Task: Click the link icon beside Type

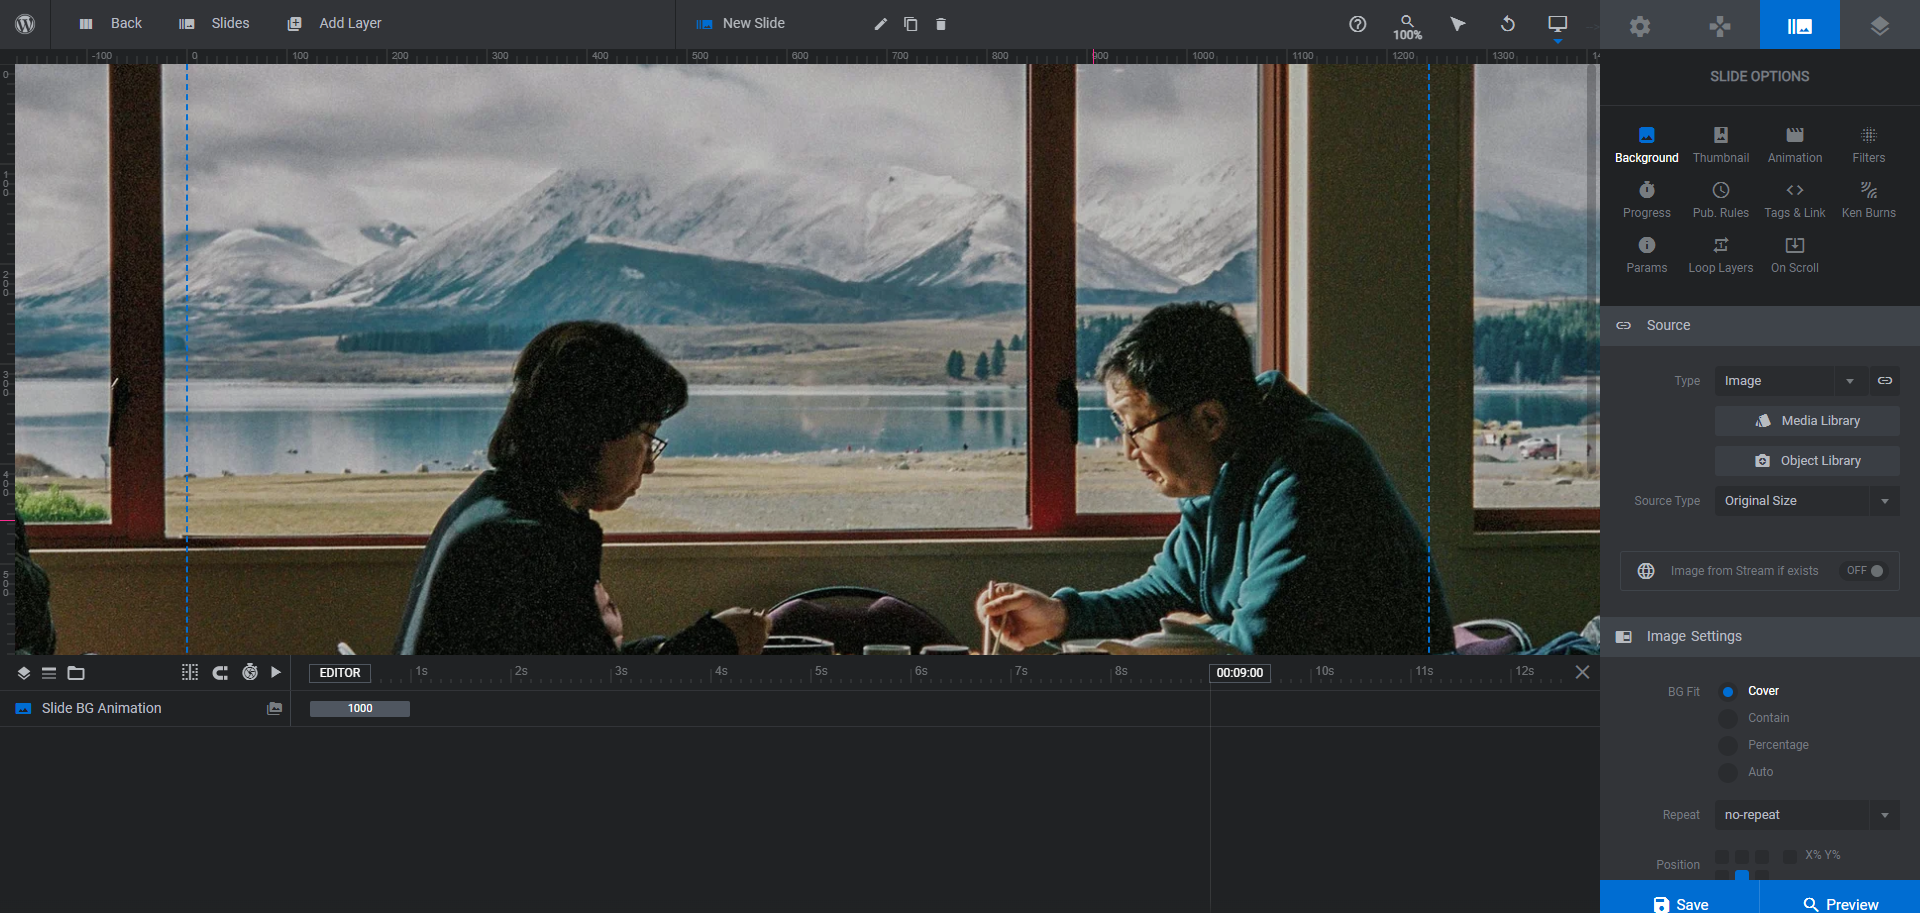Action: click(1885, 381)
